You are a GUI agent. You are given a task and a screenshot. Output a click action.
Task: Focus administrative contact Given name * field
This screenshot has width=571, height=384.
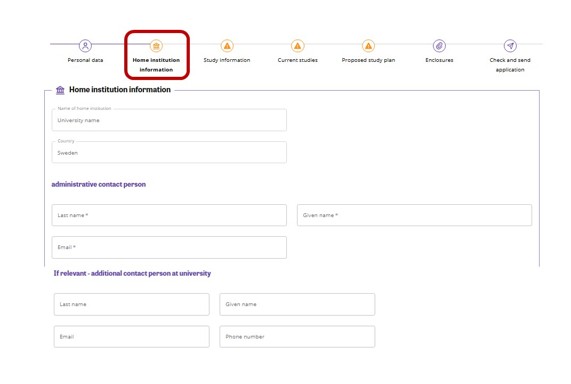coord(414,215)
